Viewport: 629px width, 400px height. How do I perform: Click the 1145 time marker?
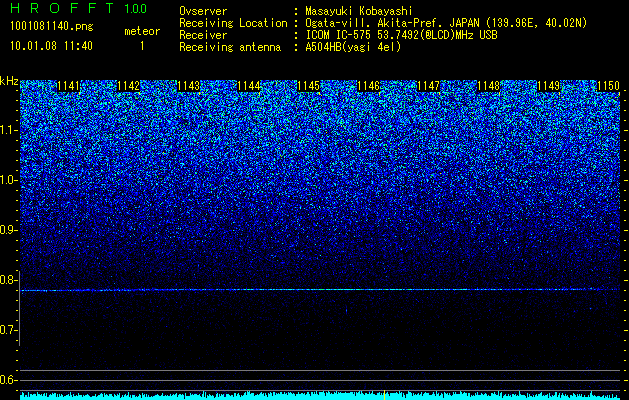tap(308, 86)
